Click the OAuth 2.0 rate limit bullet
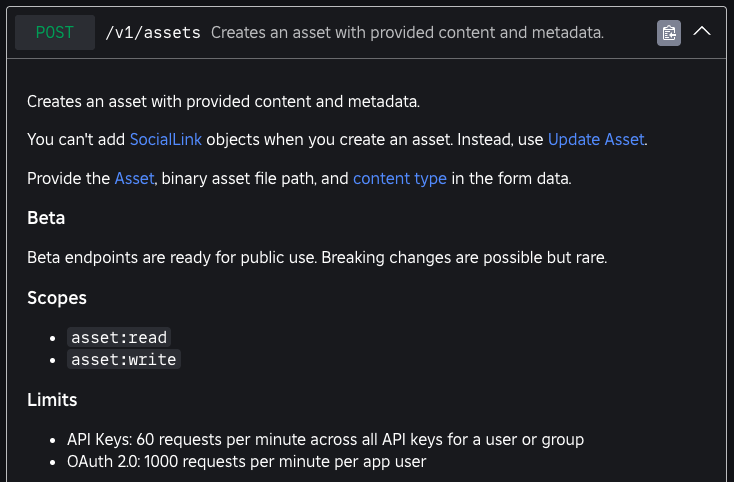Screen dimensions: 734x482 pyautogui.click(x=246, y=461)
